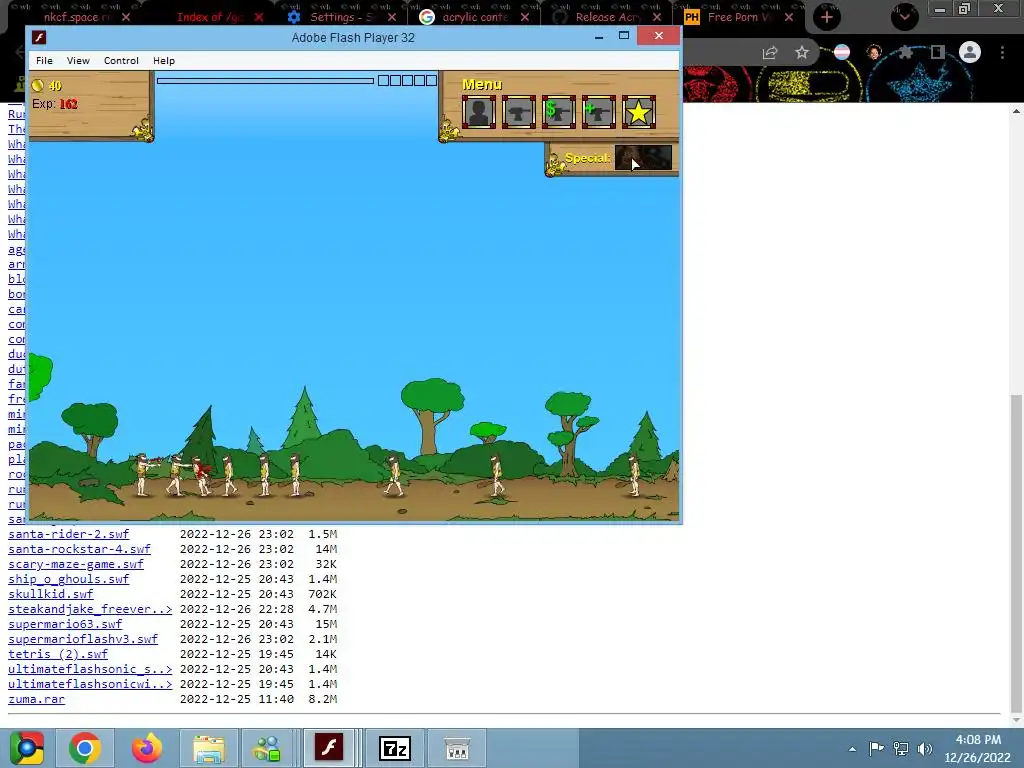Open a new browser tab with plus

point(827,17)
